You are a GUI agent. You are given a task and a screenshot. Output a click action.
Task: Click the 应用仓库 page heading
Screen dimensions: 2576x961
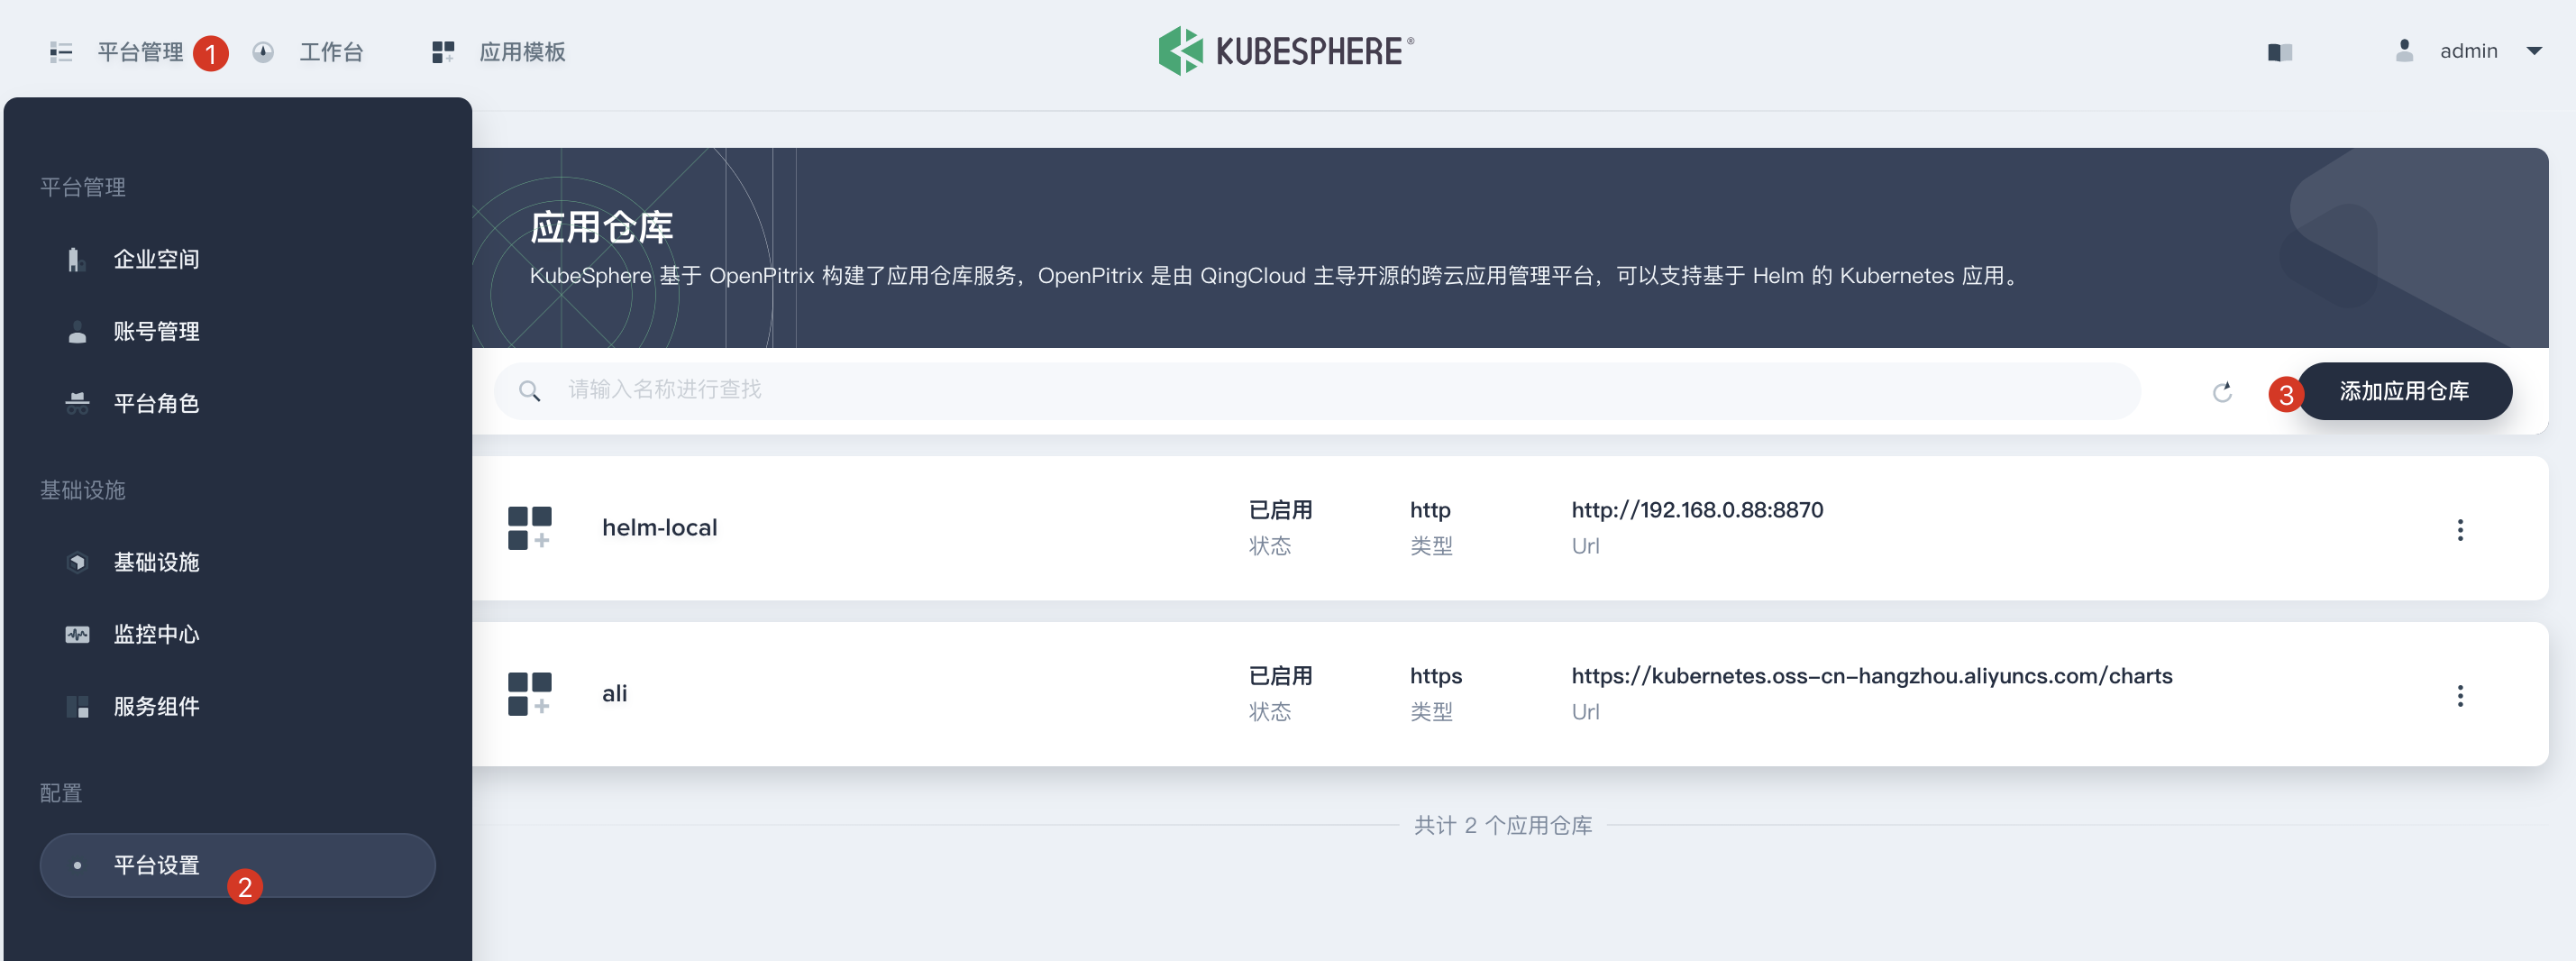601,228
